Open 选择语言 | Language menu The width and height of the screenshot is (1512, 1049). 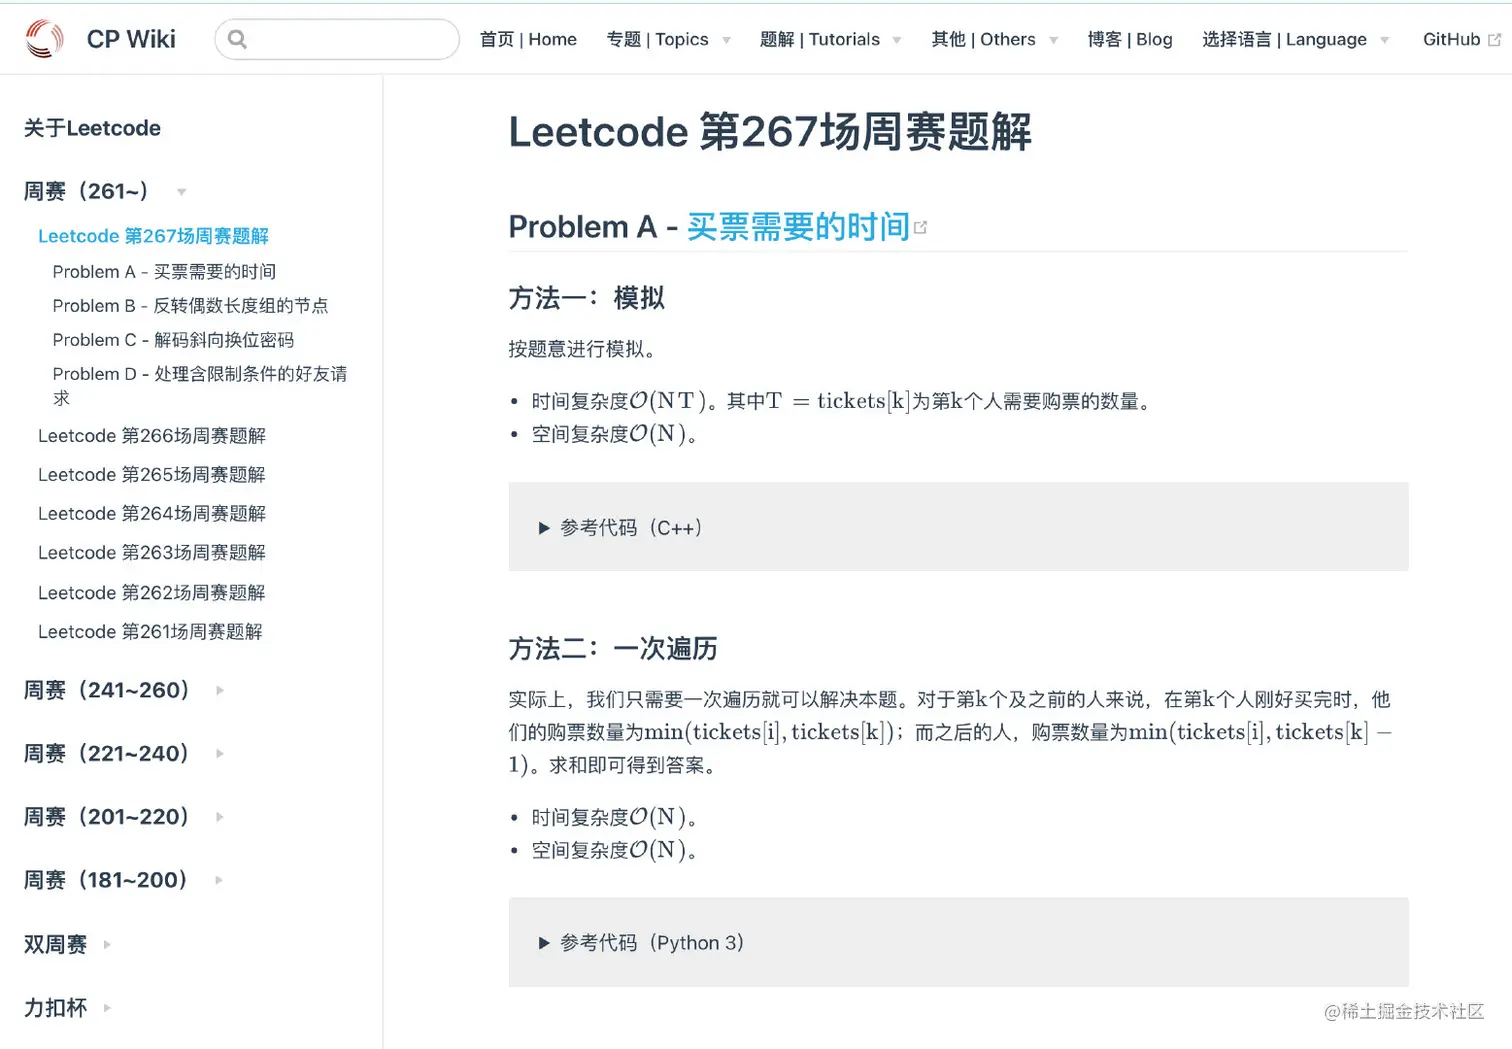(x=1284, y=39)
